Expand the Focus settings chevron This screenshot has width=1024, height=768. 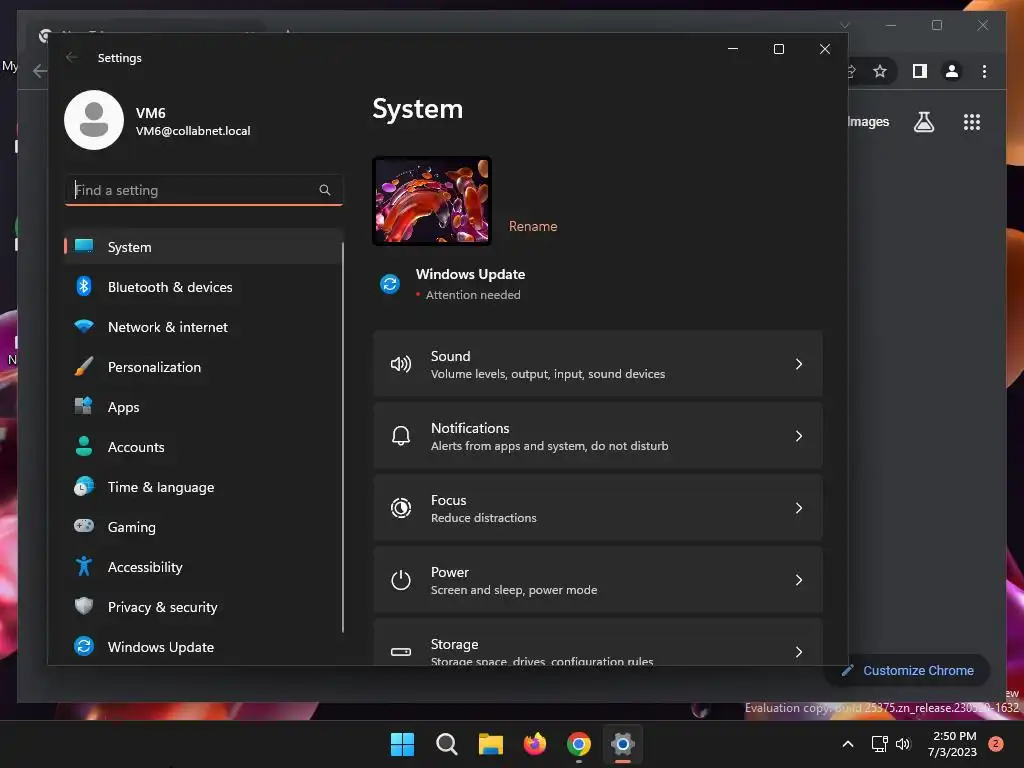tap(799, 507)
